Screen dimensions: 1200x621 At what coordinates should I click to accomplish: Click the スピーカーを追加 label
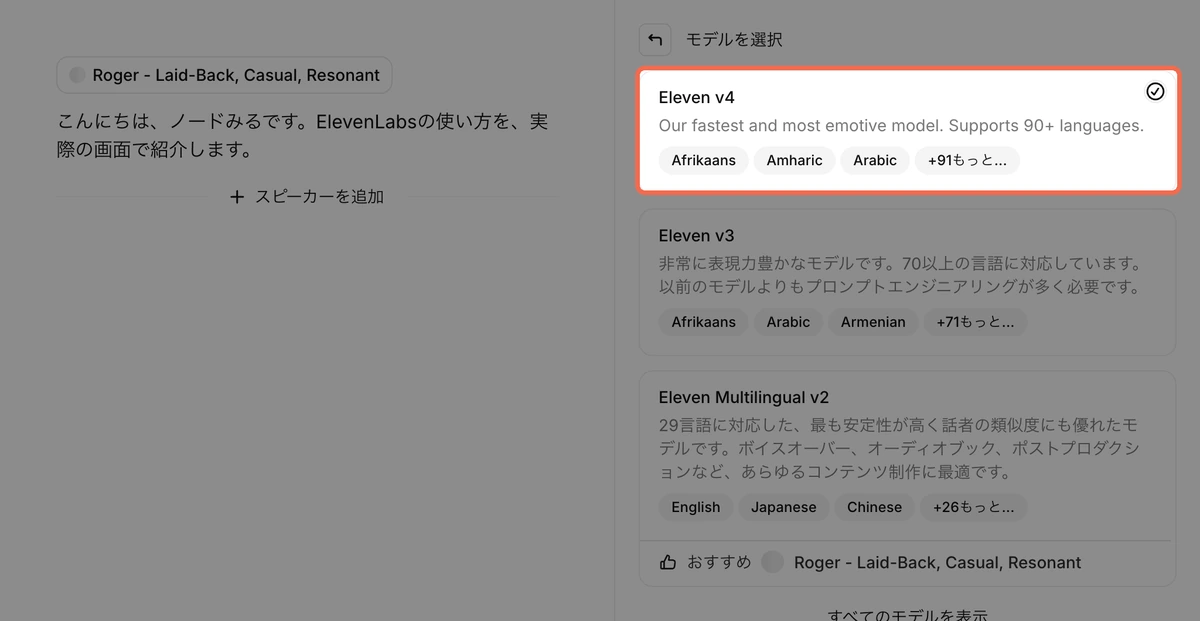tap(319, 197)
